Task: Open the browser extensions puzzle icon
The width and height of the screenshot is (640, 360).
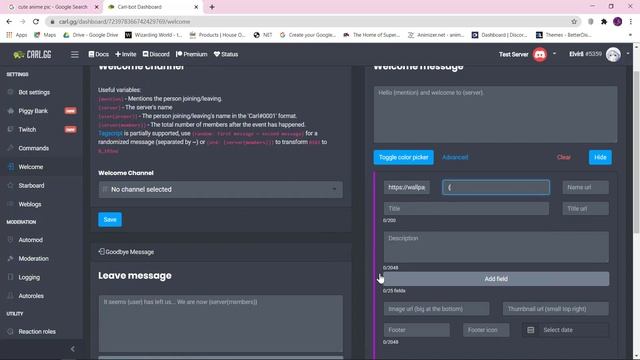Action: click(604, 22)
